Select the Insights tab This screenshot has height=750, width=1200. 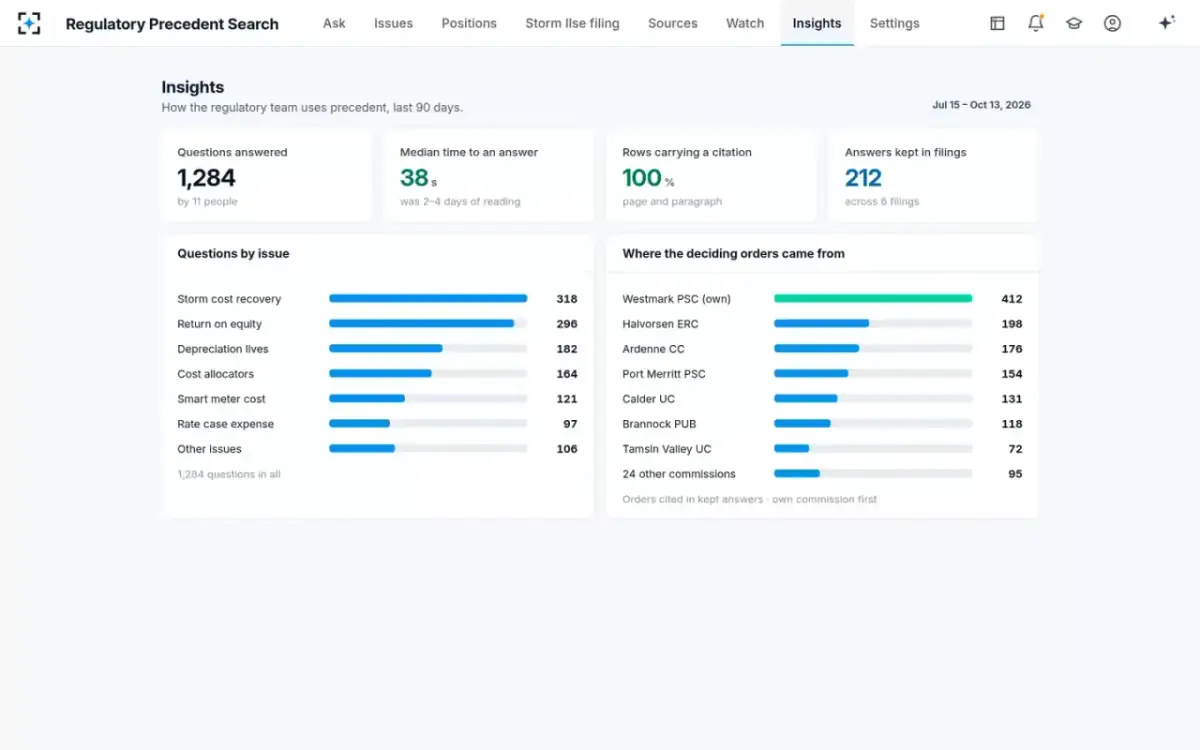[817, 23]
